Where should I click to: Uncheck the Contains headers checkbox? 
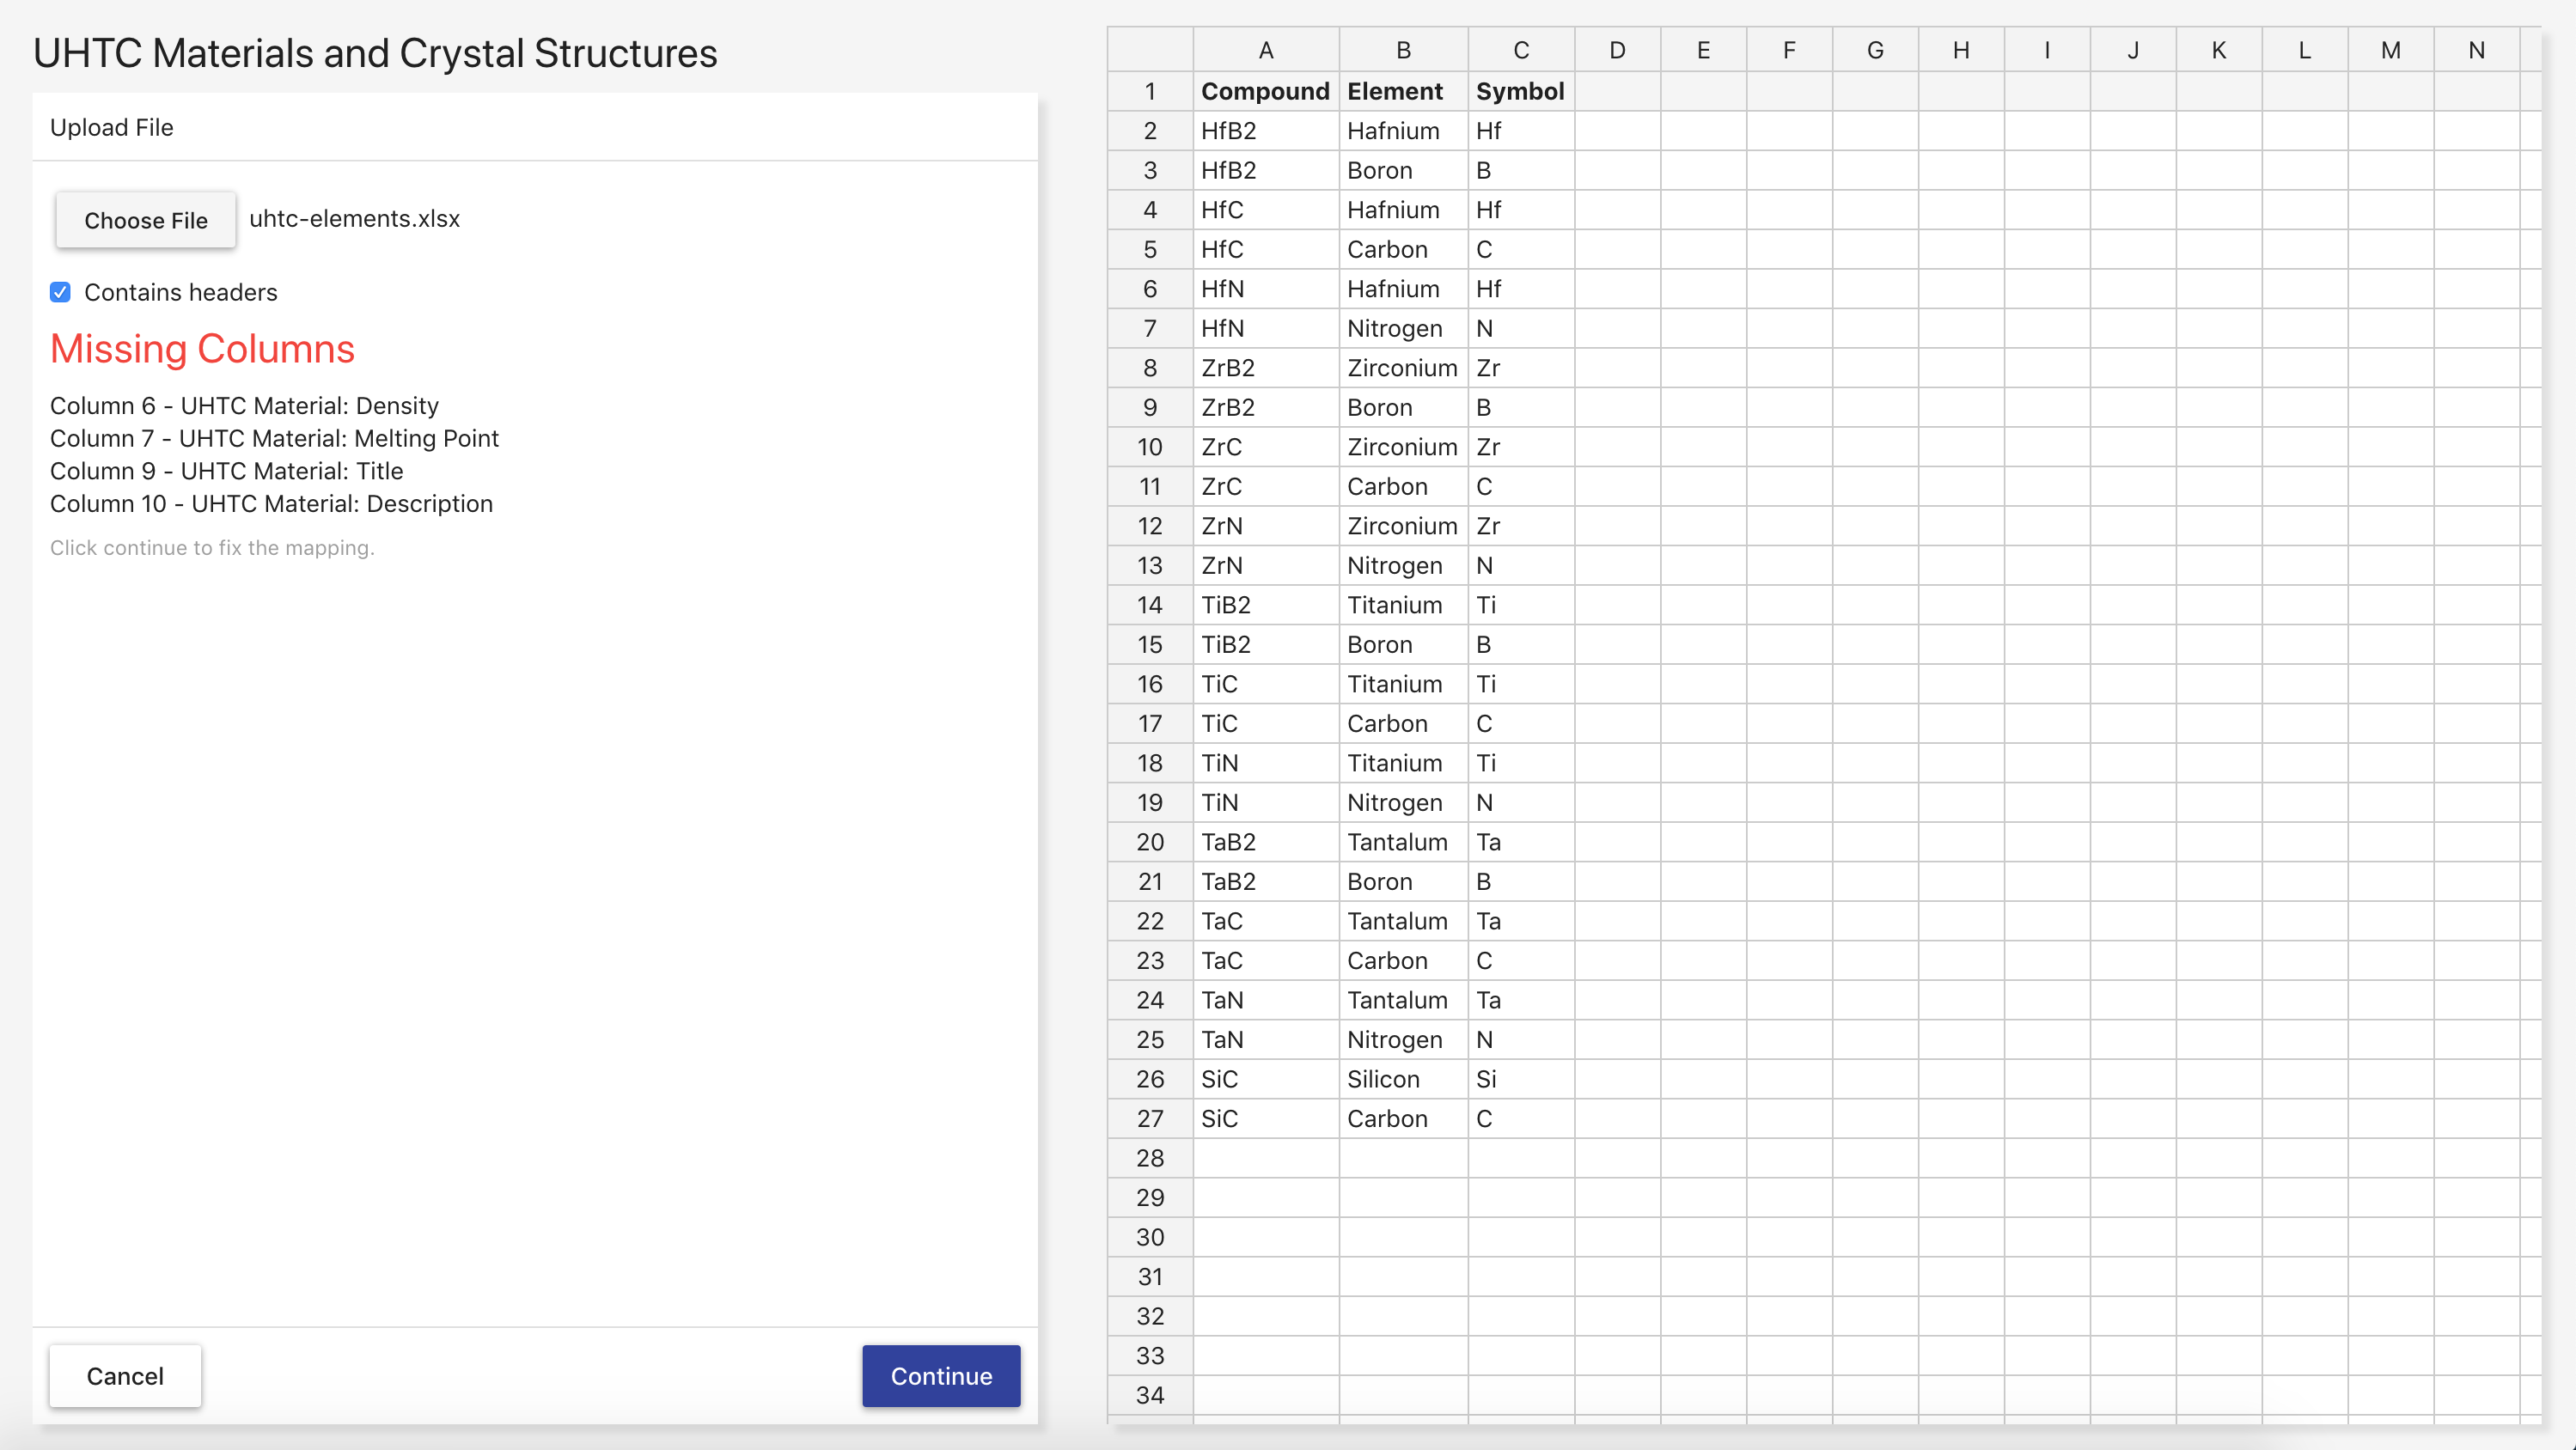(x=60, y=292)
